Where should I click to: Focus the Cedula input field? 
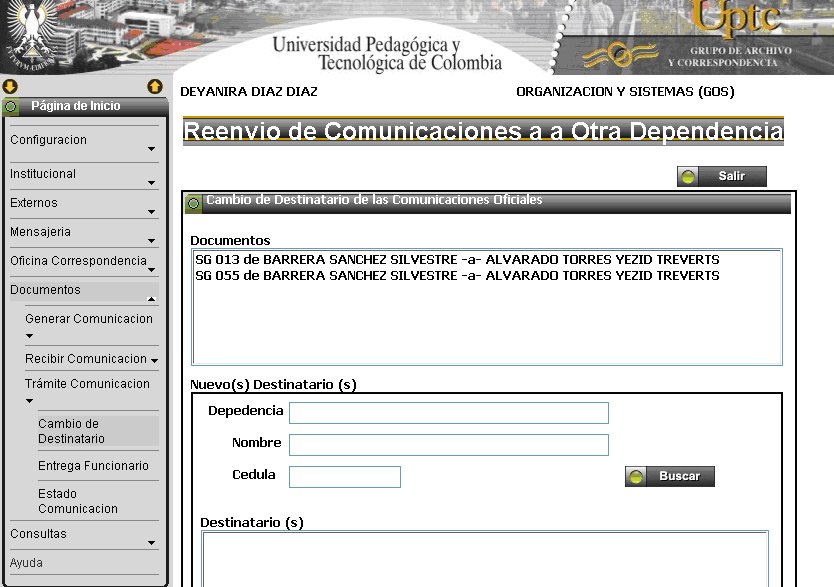(x=345, y=477)
